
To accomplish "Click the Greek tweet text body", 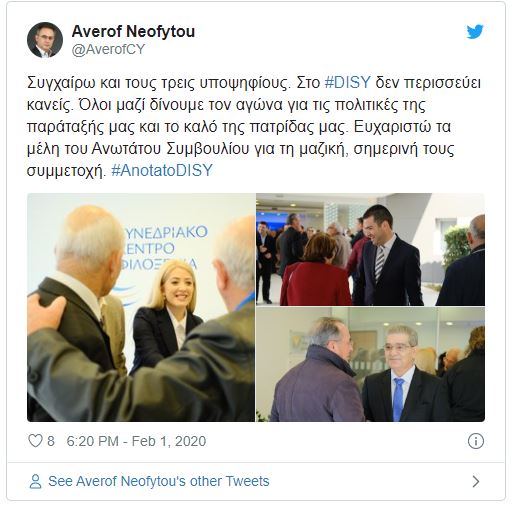I will click(x=253, y=126).
